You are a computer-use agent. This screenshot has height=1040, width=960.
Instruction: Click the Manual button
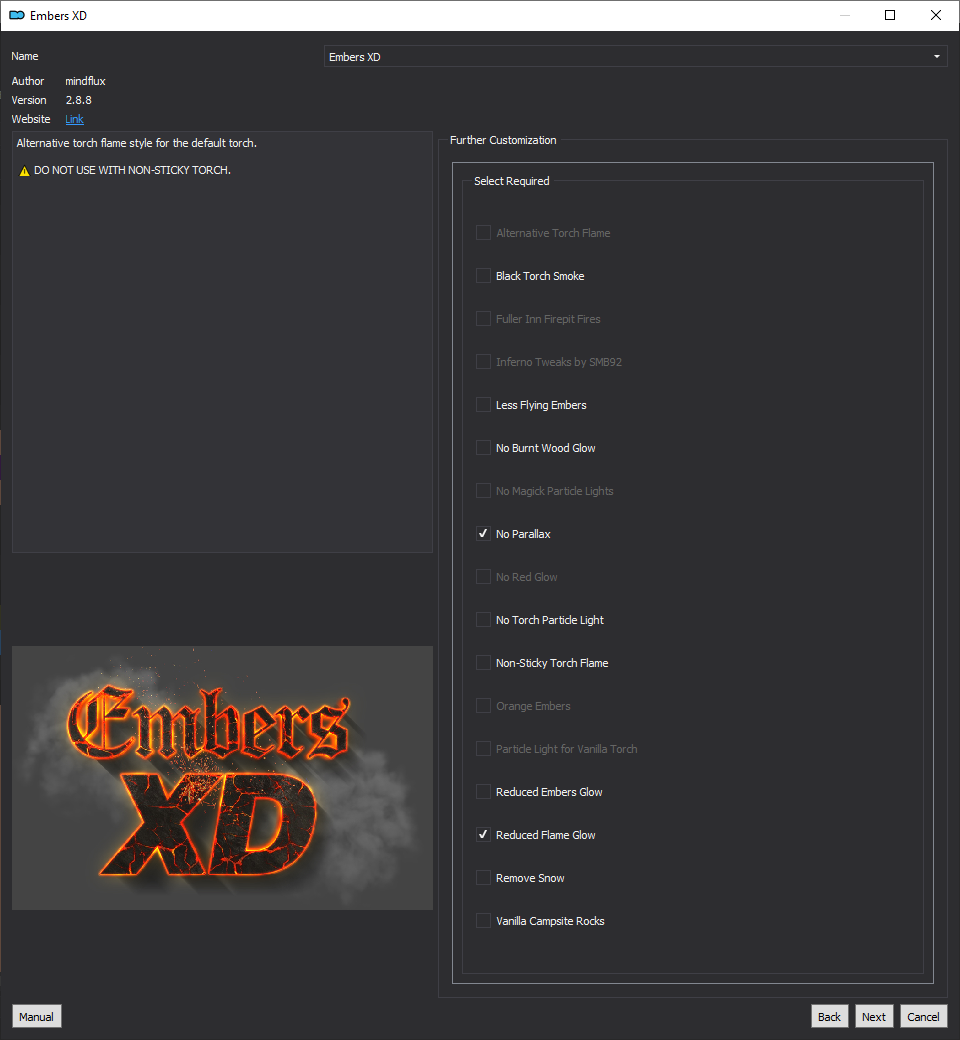[36, 1016]
